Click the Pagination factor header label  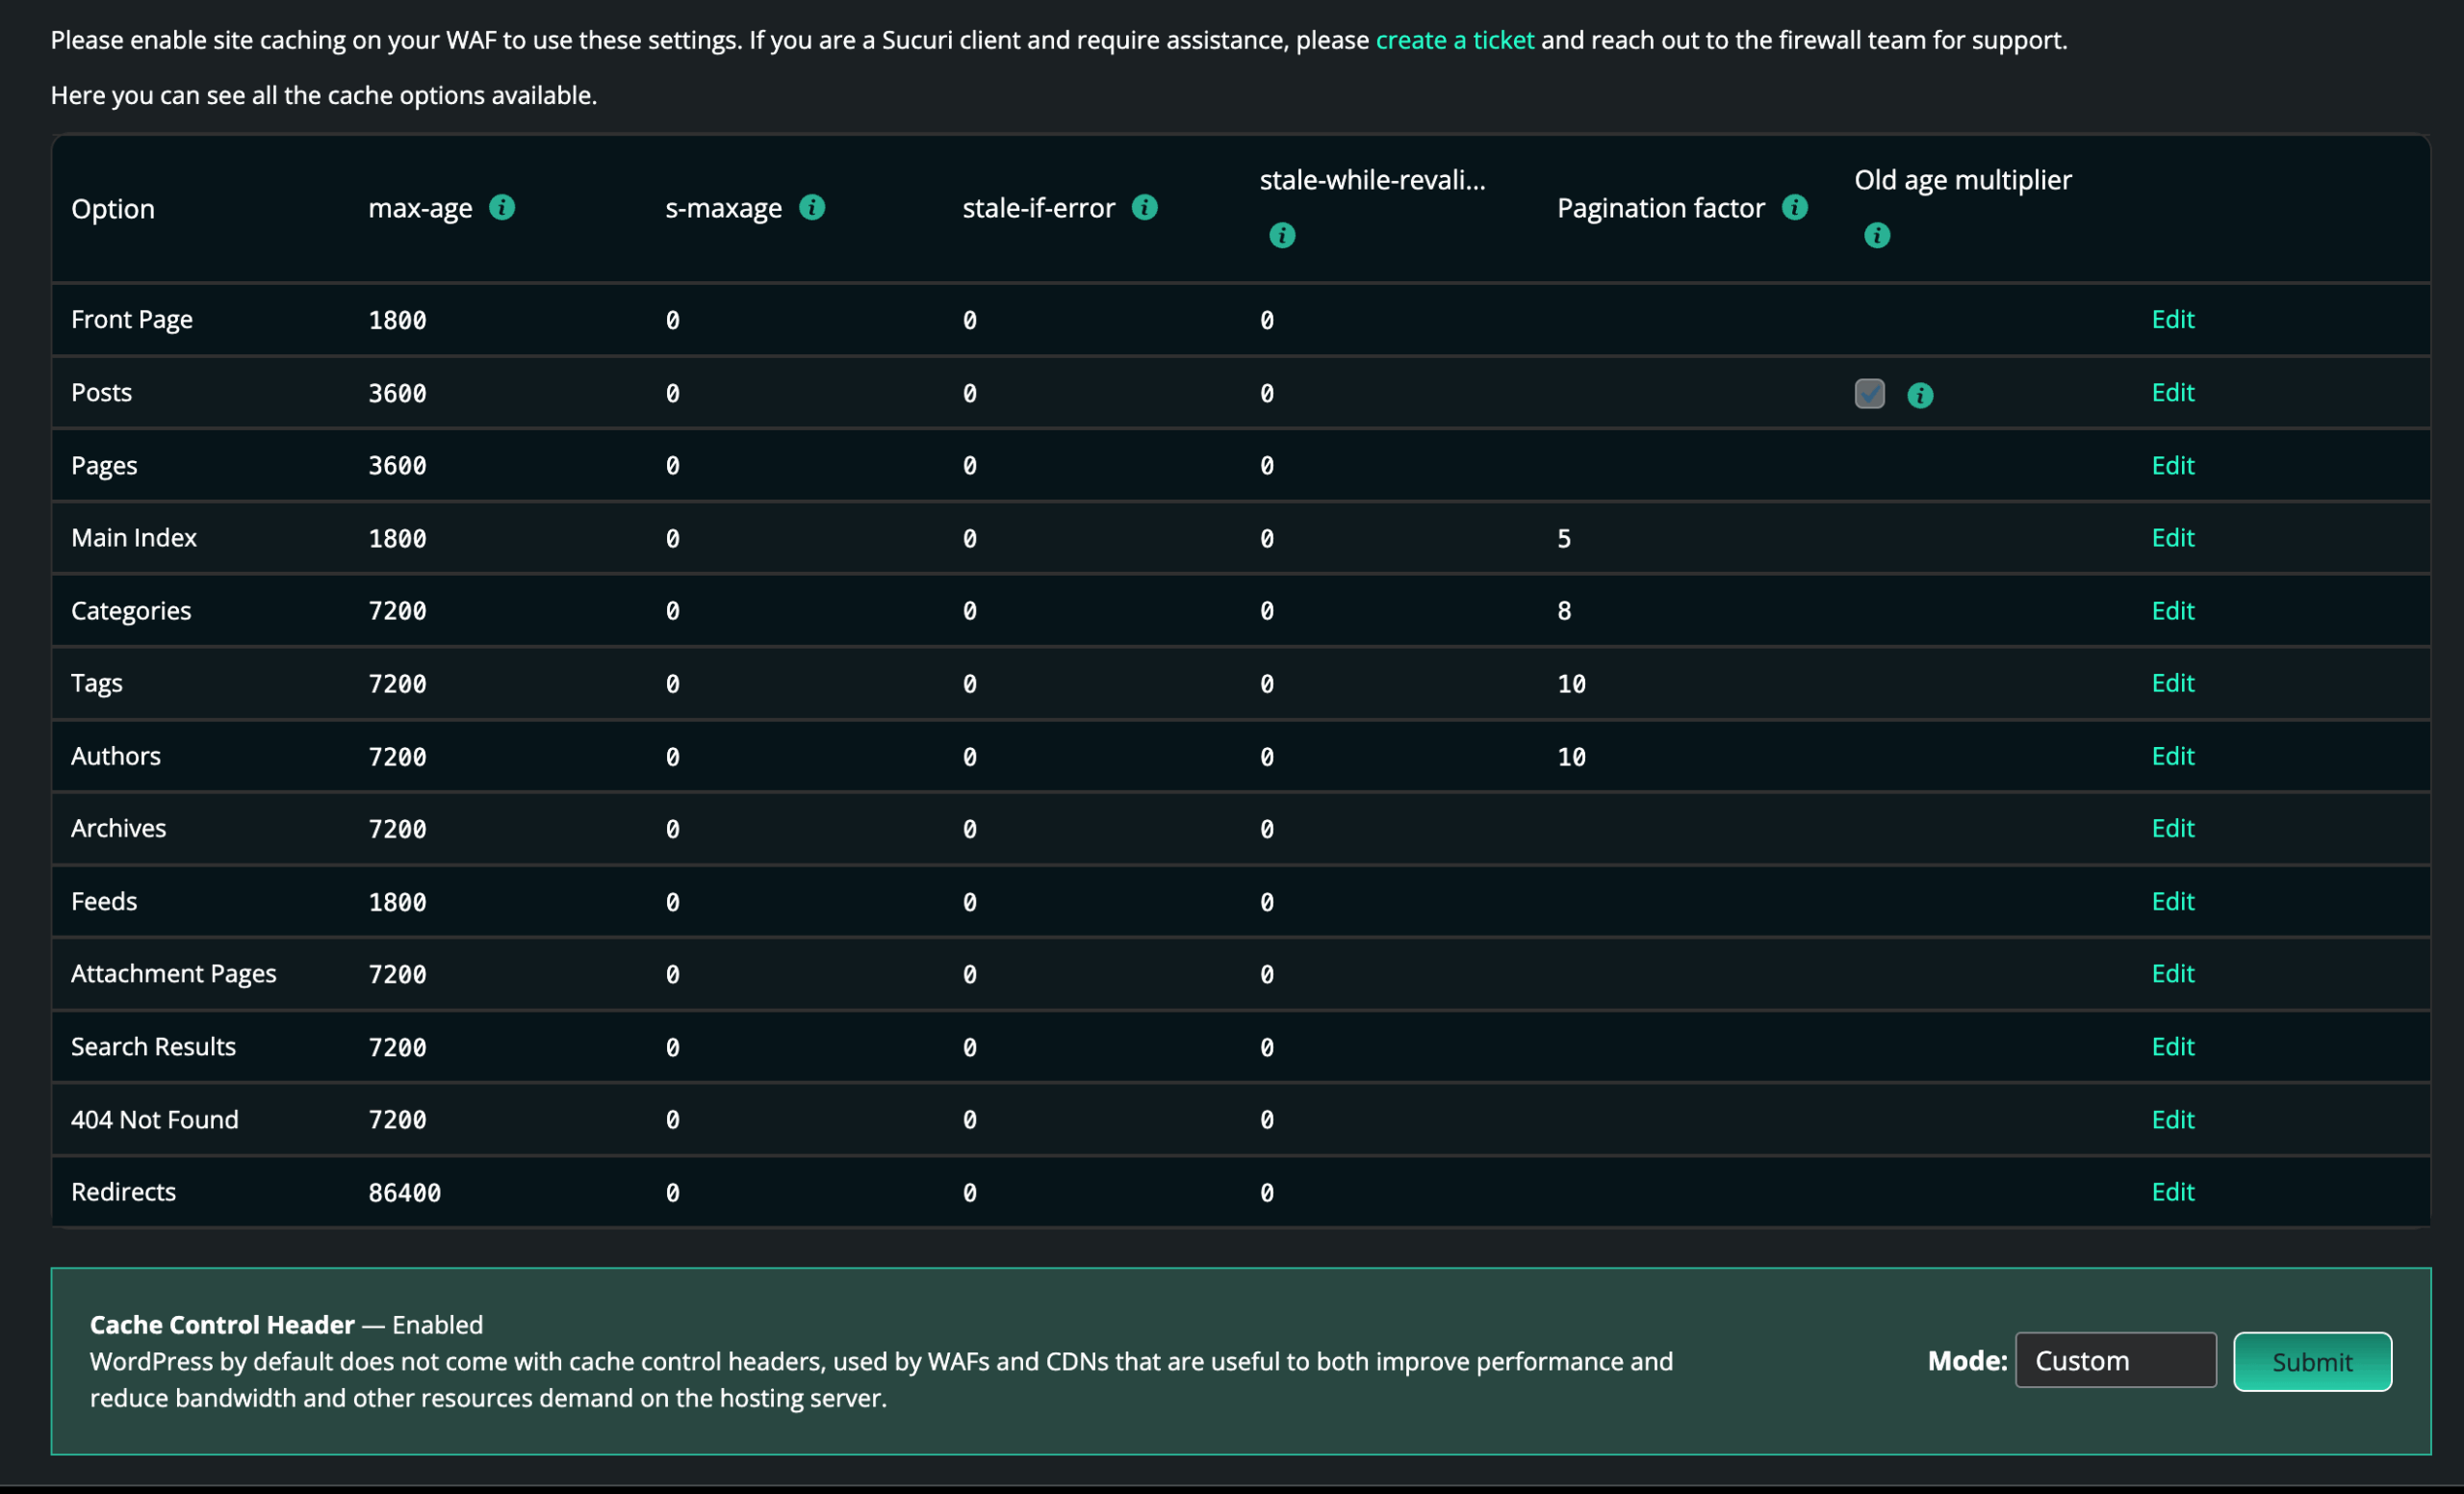(x=1661, y=208)
